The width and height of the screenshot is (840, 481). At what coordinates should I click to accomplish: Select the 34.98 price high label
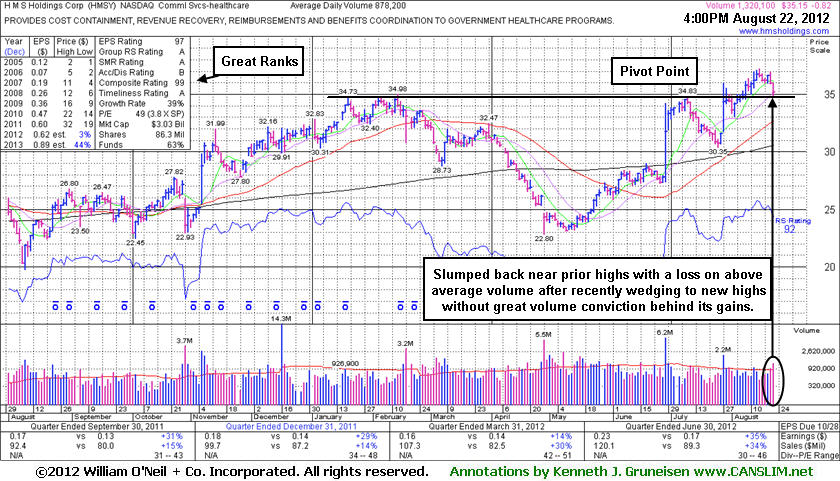point(398,89)
